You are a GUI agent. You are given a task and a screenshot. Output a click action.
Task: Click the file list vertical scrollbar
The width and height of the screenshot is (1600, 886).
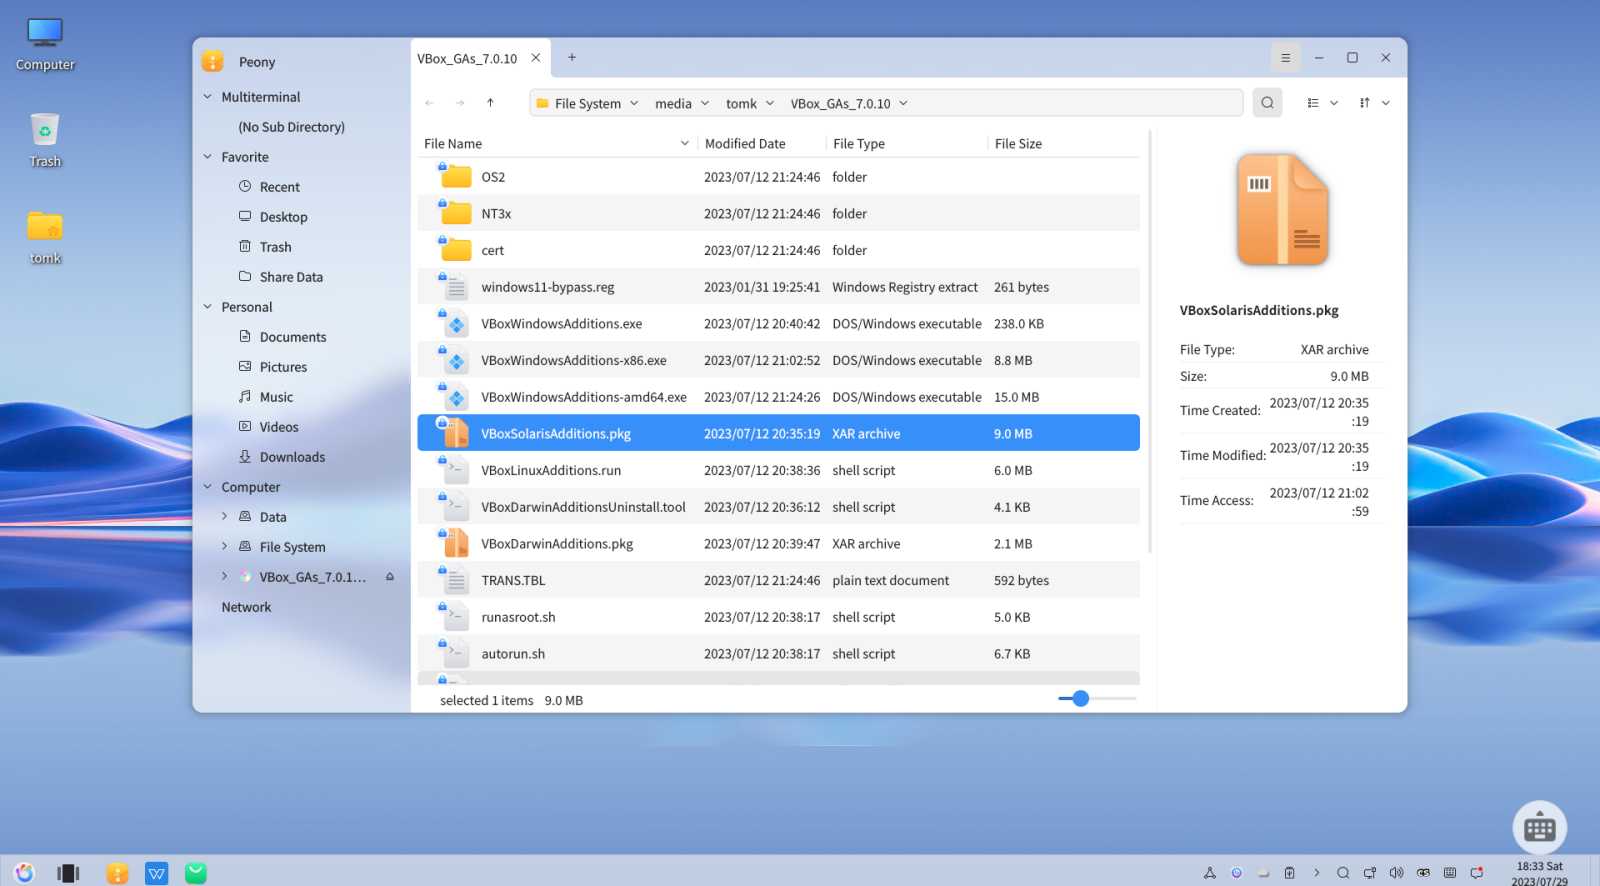point(1150,342)
